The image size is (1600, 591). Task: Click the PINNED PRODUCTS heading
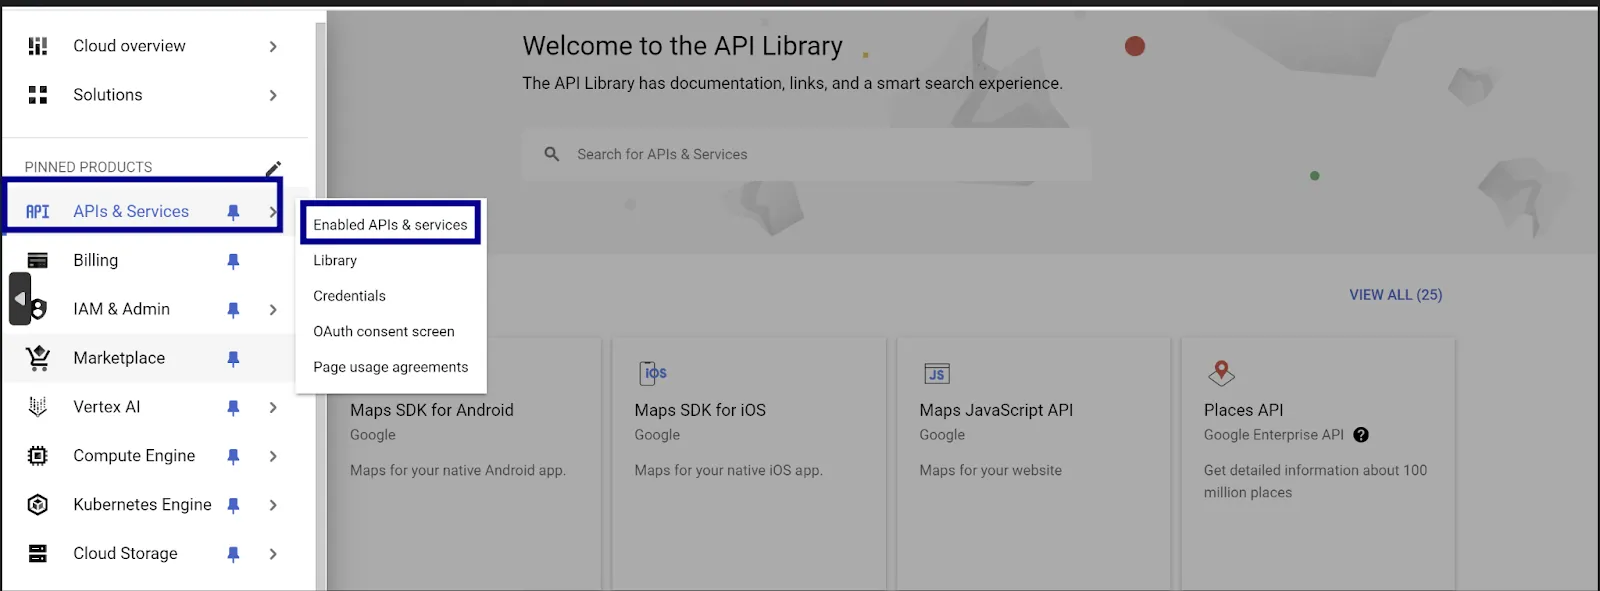pos(88,167)
